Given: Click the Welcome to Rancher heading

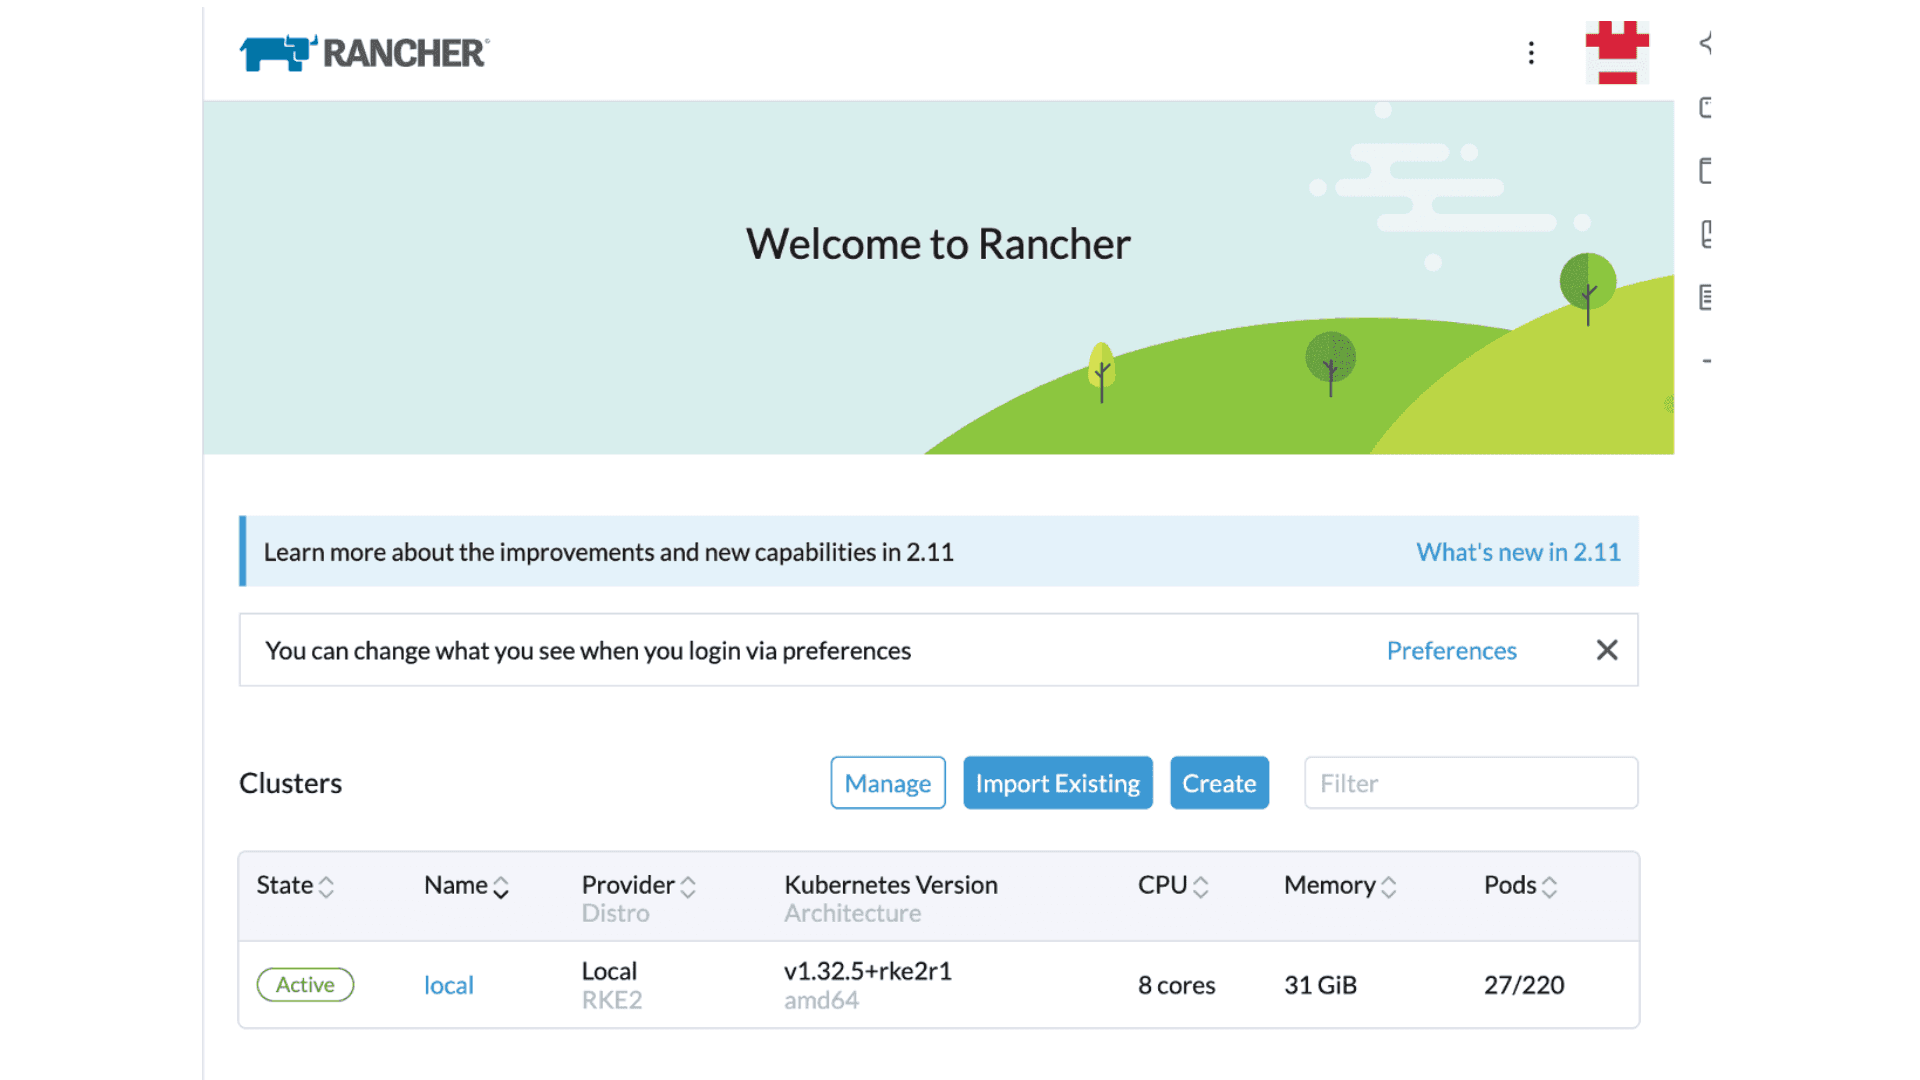Looking at the screenshot, I should (x=938, y=244).
